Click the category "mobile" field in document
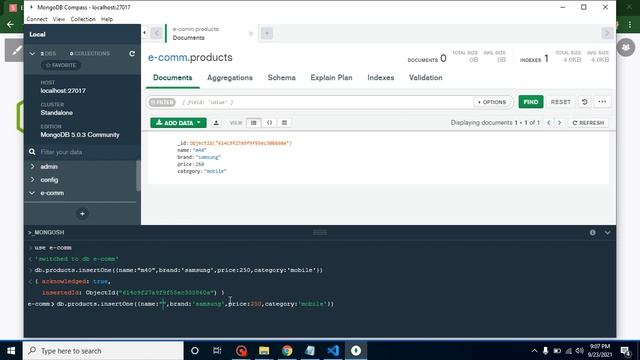640x360 pixels. (202, 171)
